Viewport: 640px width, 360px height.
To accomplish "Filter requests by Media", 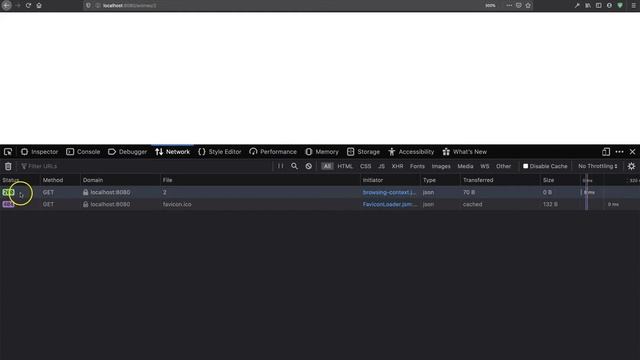I will click(x=465, y=166).
